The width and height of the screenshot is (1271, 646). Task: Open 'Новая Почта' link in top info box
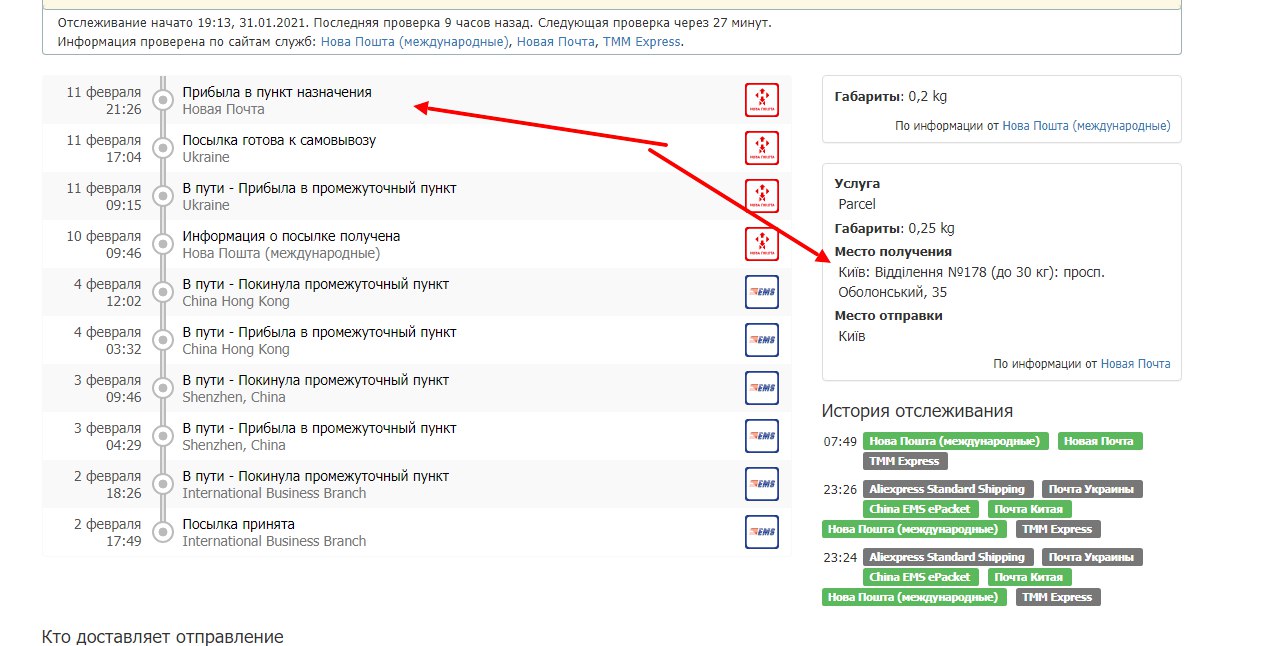click(x=555, y=42)
